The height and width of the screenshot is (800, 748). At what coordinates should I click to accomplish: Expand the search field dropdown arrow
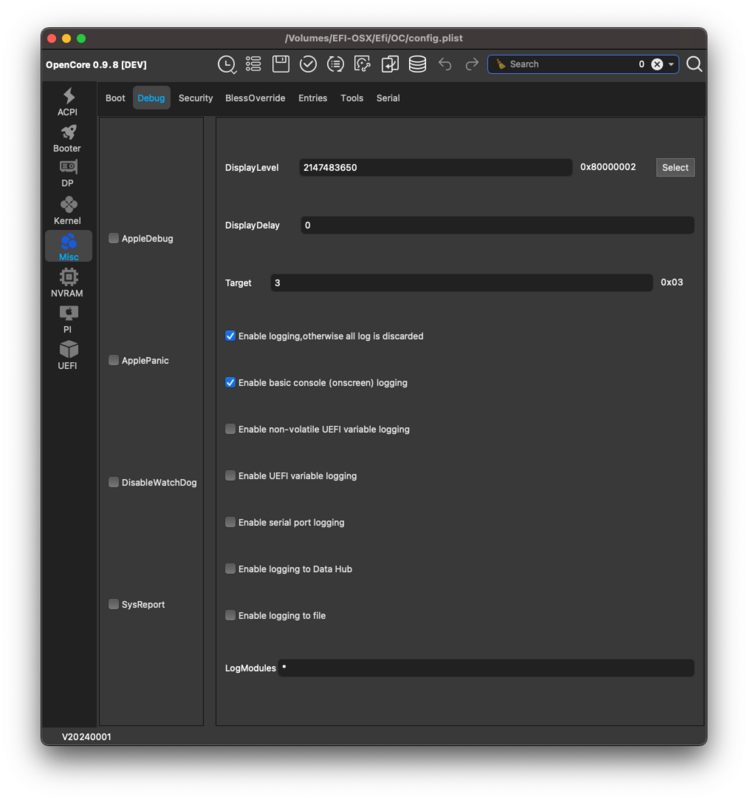tap(672, 64)
